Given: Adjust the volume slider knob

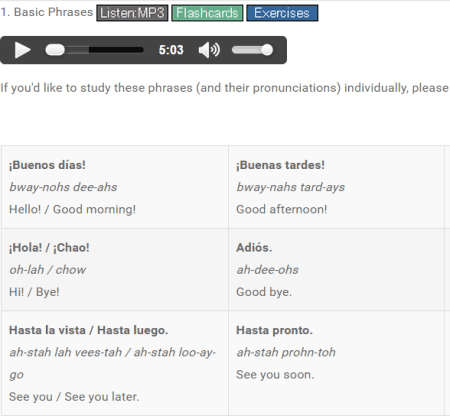Looking at the screenshot, I should click(267, 50).
